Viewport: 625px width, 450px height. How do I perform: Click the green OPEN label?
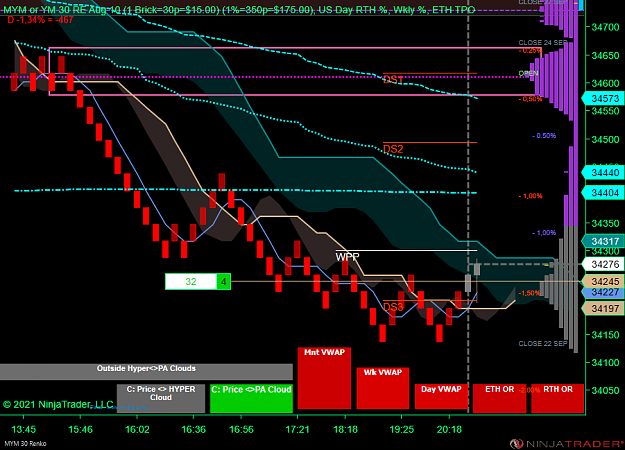529,73
